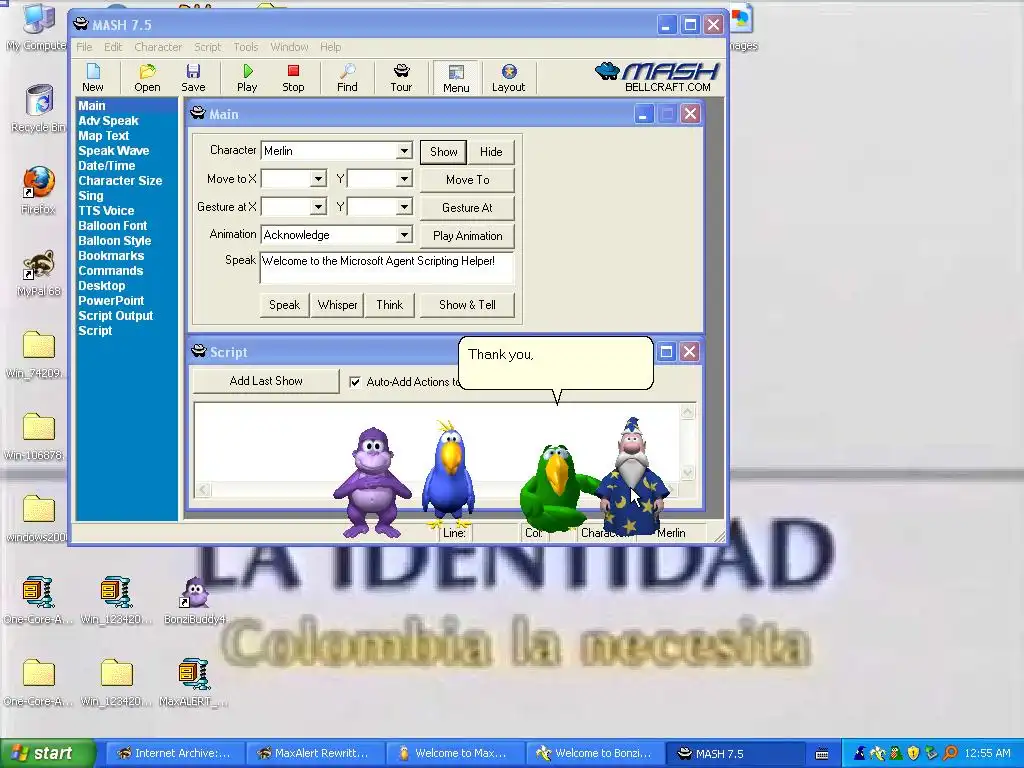Click the Add Last Show button
The height and width of the screenshot is (768, 1024).
click(266, 381)
